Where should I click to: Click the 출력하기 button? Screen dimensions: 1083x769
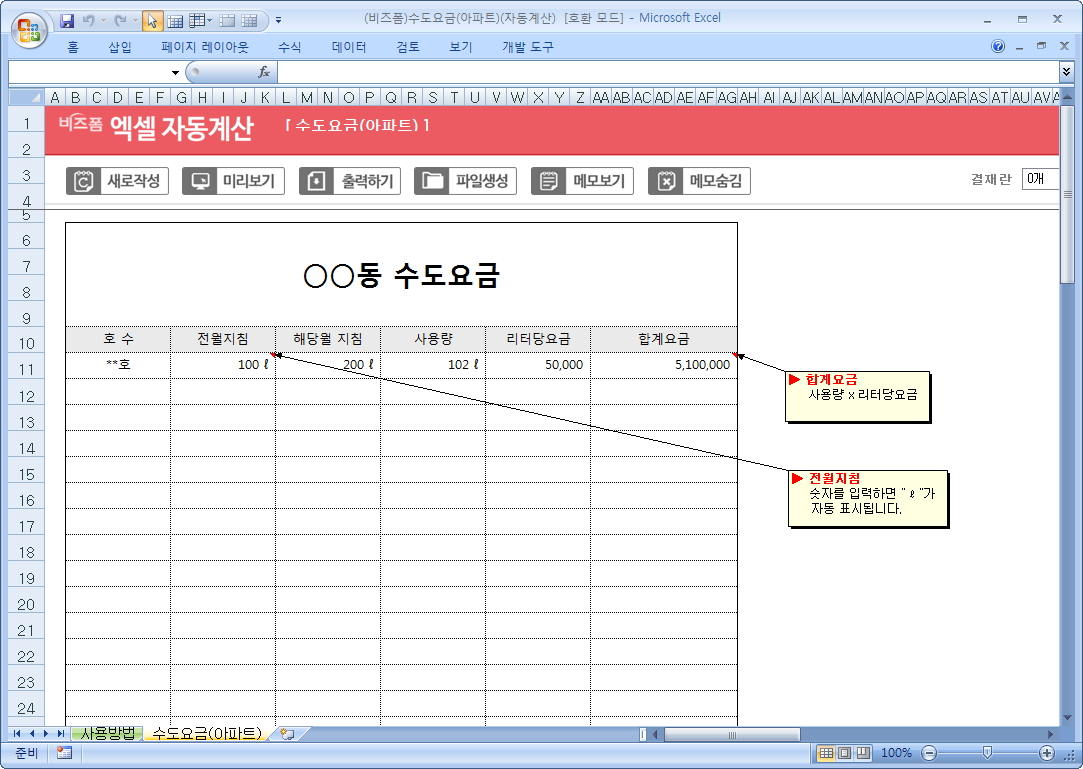point(350,181)
